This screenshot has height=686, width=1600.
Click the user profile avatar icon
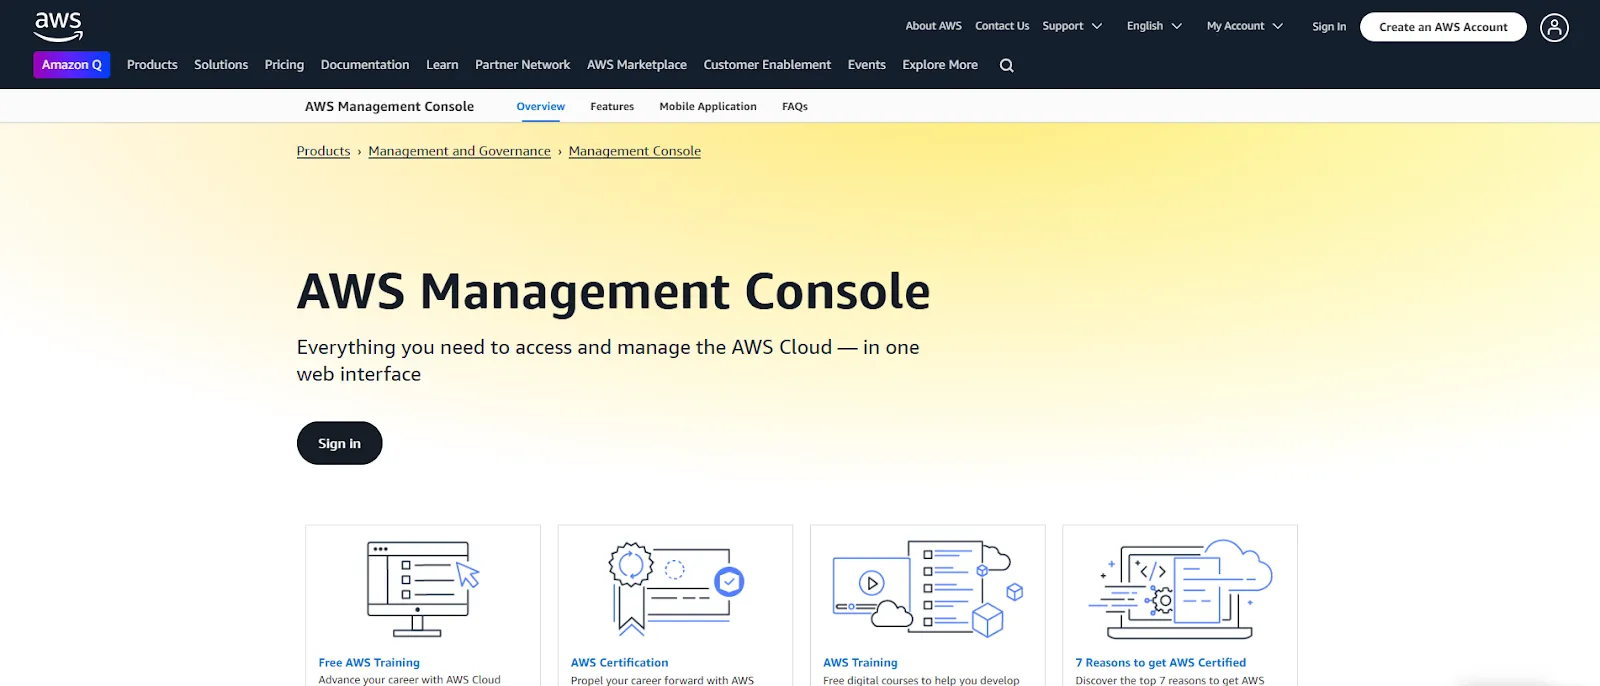(x=1554, y=27)
